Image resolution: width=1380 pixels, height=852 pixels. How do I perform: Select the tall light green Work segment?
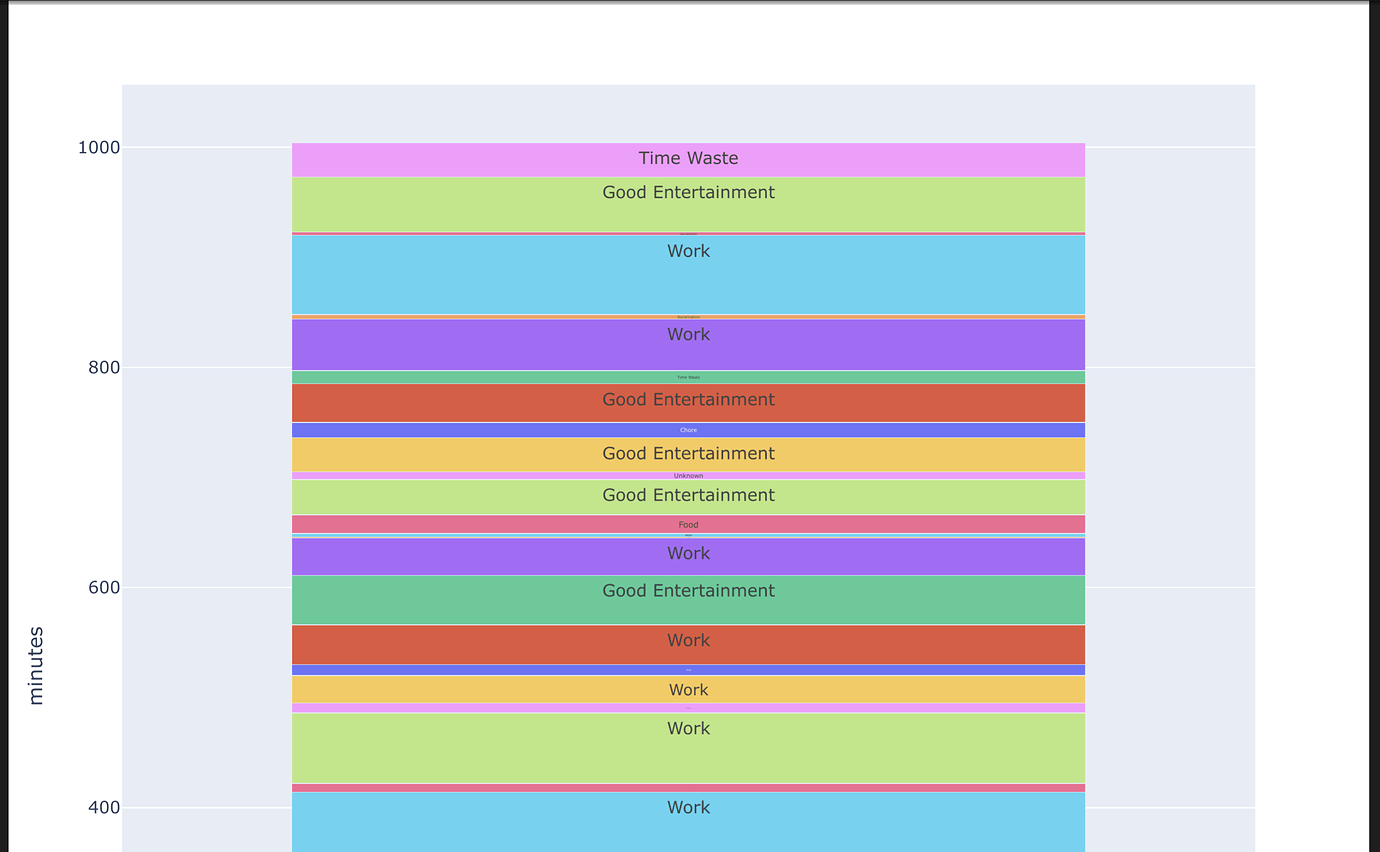point(688,745)
